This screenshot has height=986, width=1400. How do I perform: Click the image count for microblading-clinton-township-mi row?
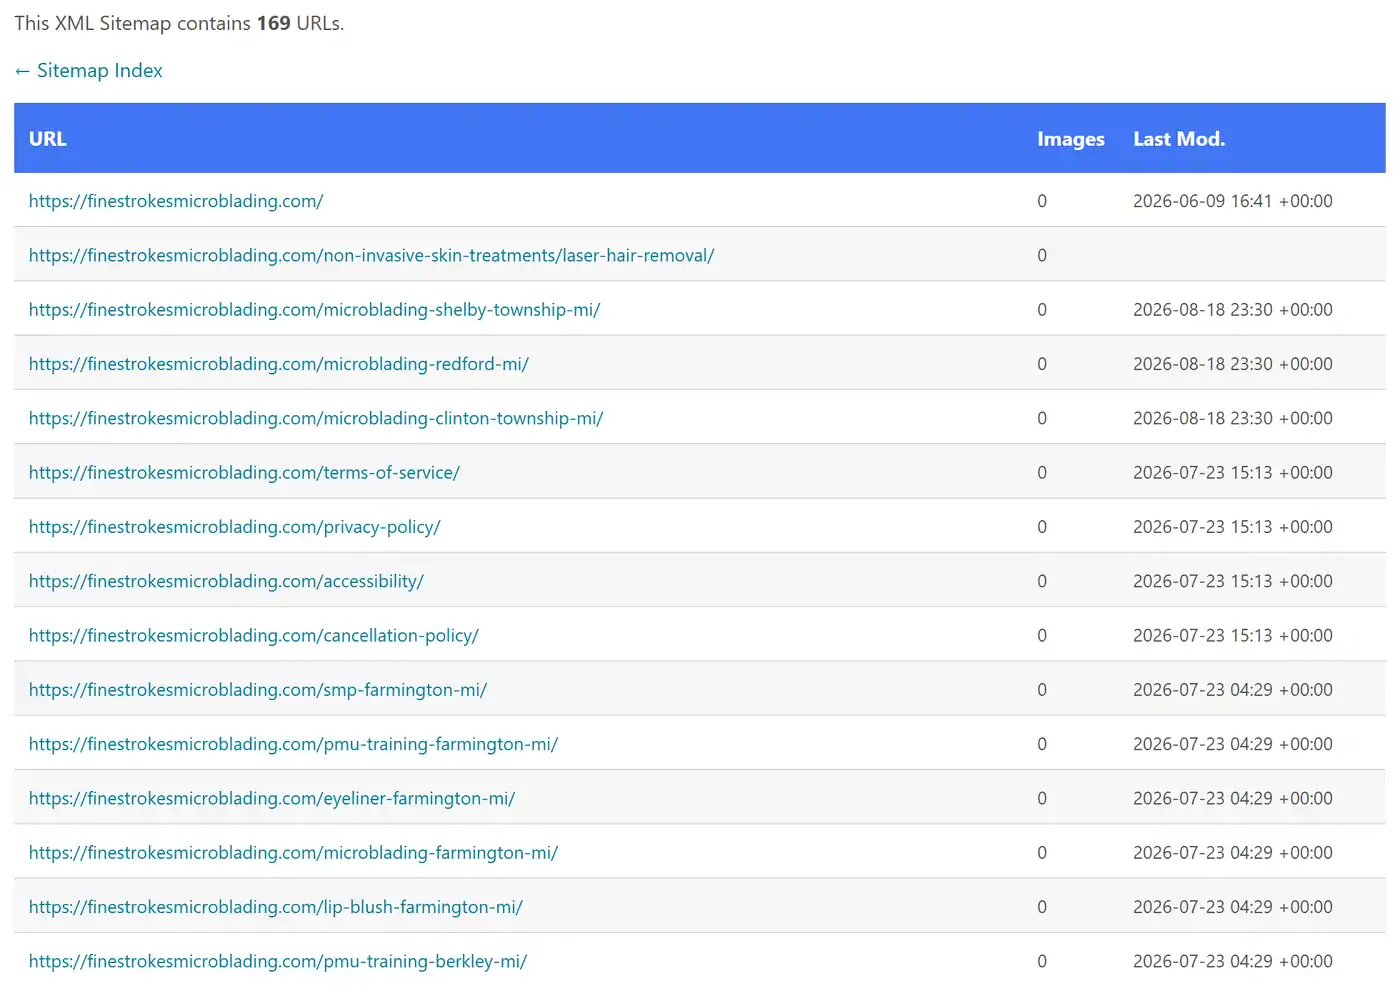click(1042, 418)
